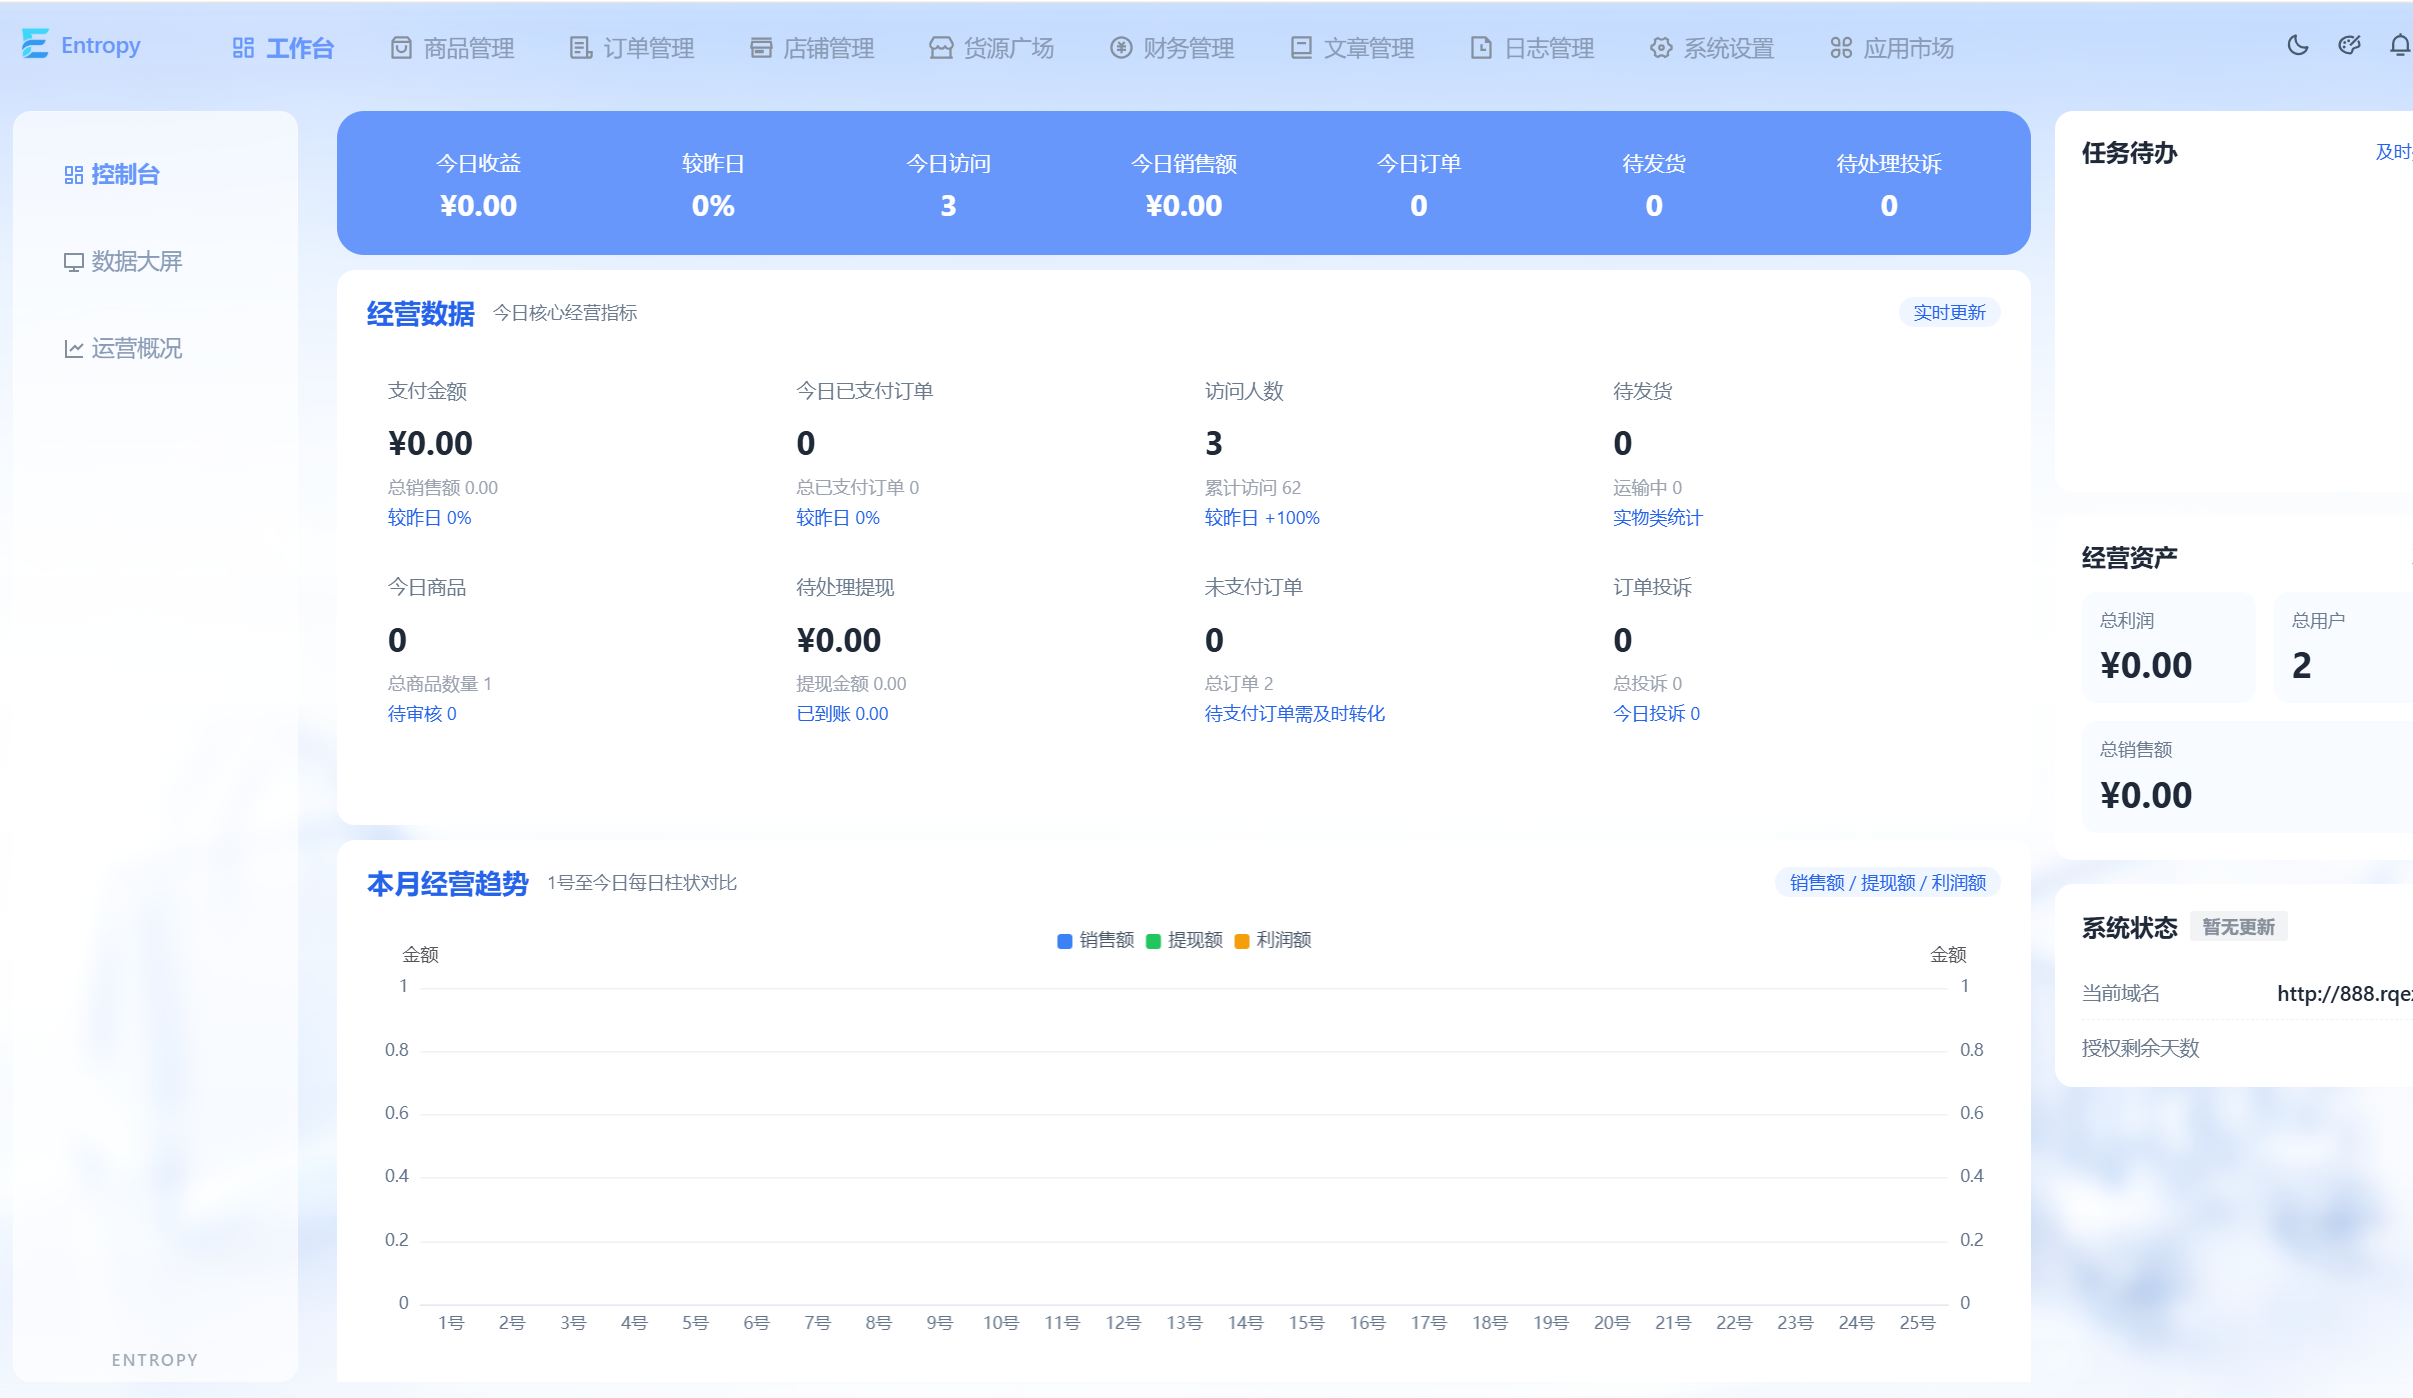Image resolution: width=2413 pixels, height=1398 pixels.
Task: Open the 订单管理 menu
Action: pos(632,48)
